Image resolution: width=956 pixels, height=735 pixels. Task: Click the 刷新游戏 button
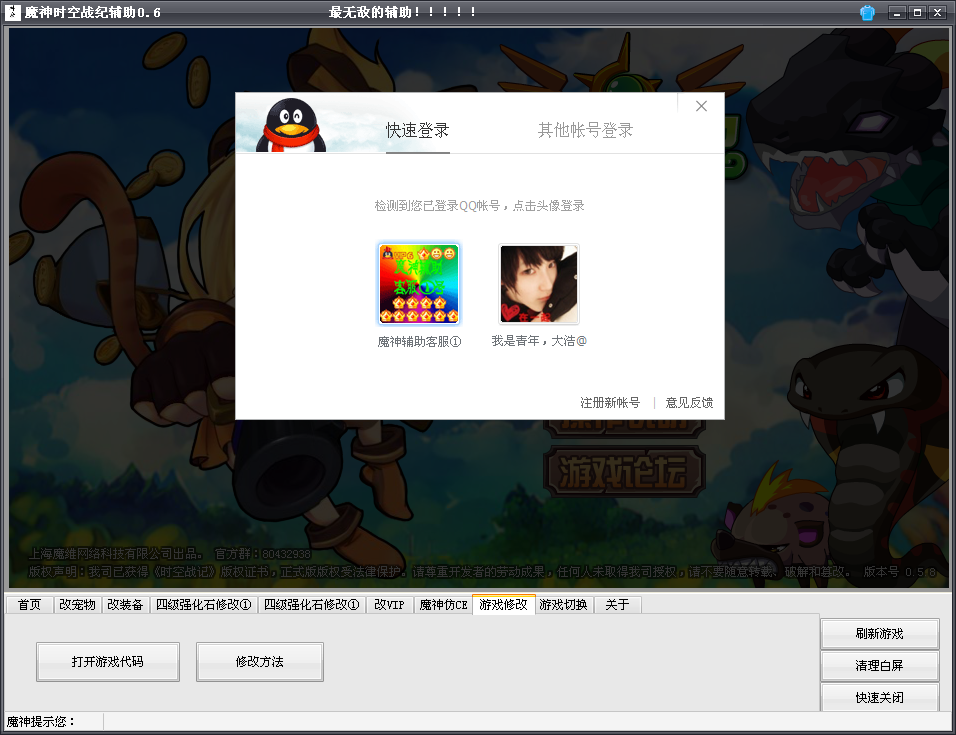[x=879, y=633]
